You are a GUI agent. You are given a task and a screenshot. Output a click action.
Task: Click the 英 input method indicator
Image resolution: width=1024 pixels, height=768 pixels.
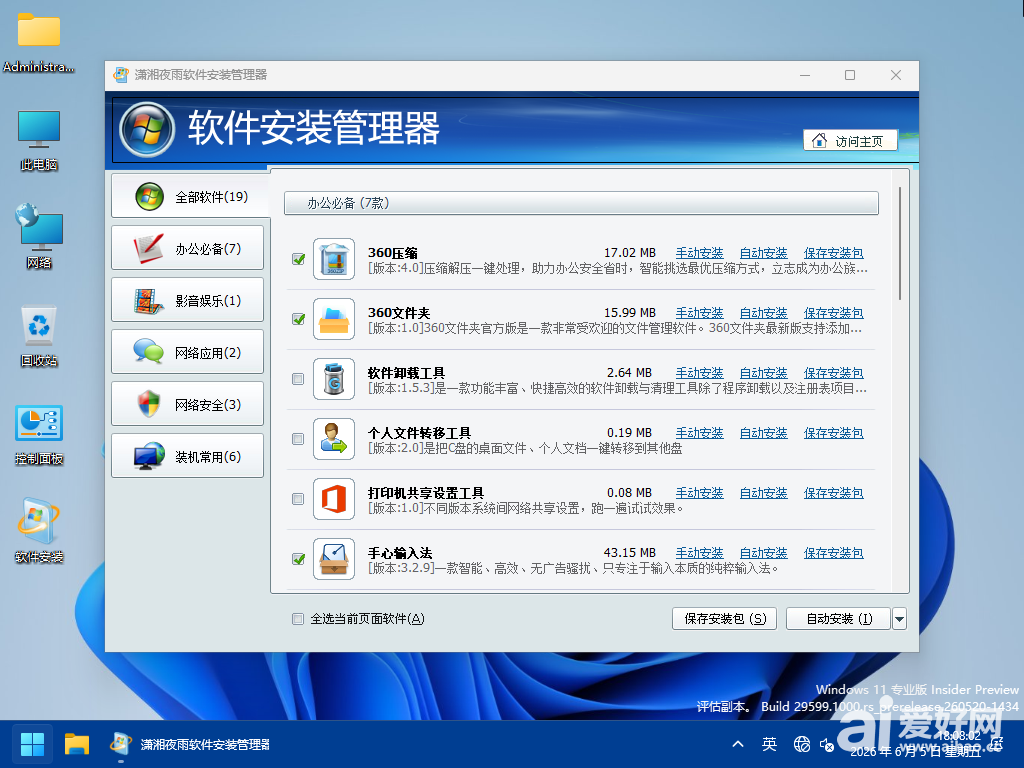click(x=769, y=744)
